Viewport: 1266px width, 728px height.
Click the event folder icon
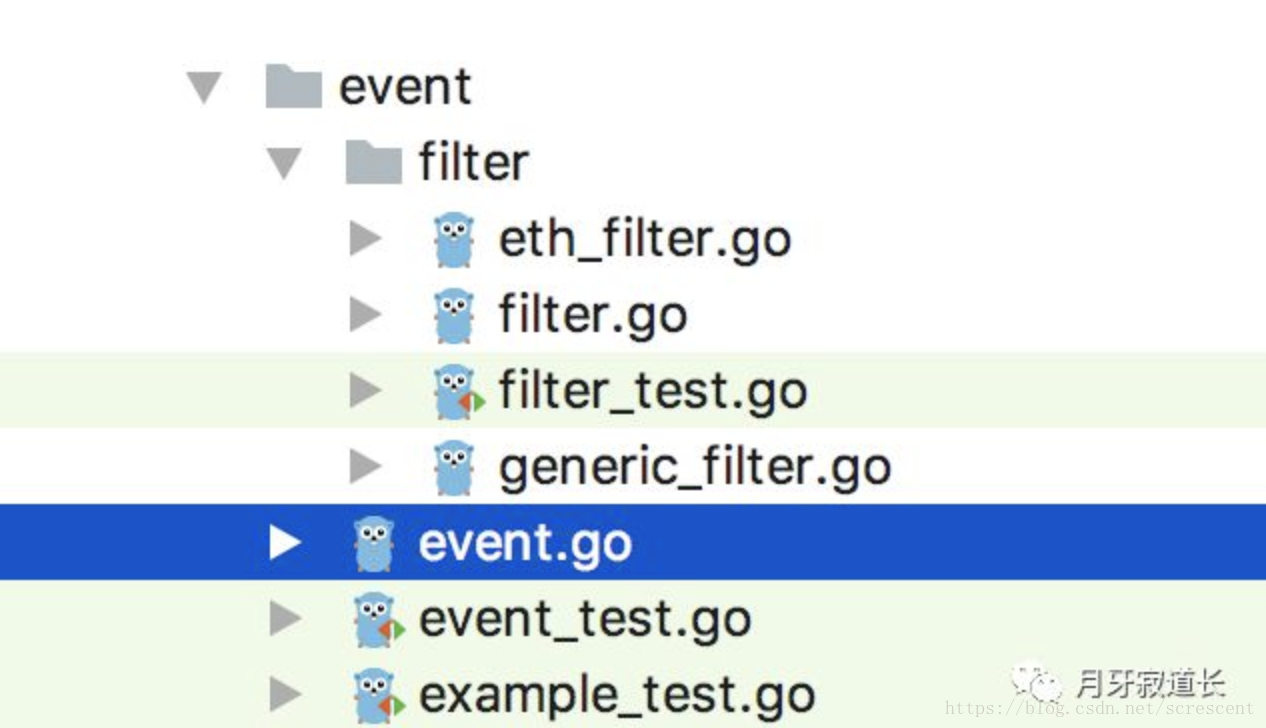(x=292, y=87)
